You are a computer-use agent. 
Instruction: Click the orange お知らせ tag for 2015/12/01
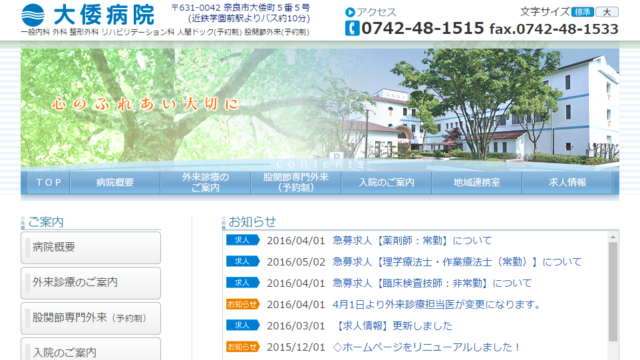pyautogui.click(x=242, y=347)
